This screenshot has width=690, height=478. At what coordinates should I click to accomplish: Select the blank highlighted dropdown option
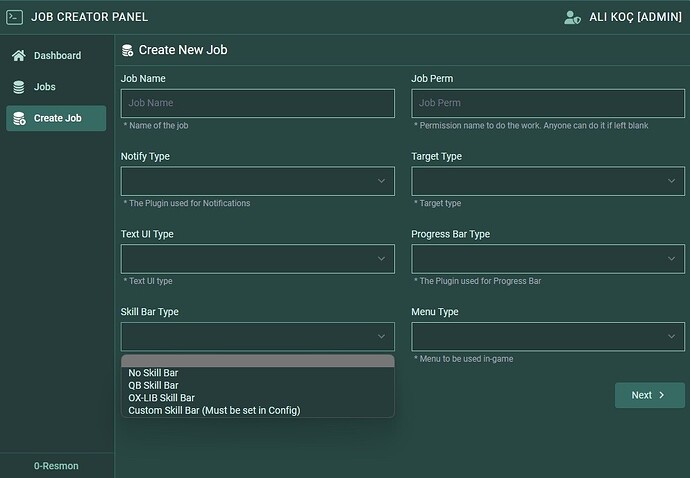tap(257, 361)
